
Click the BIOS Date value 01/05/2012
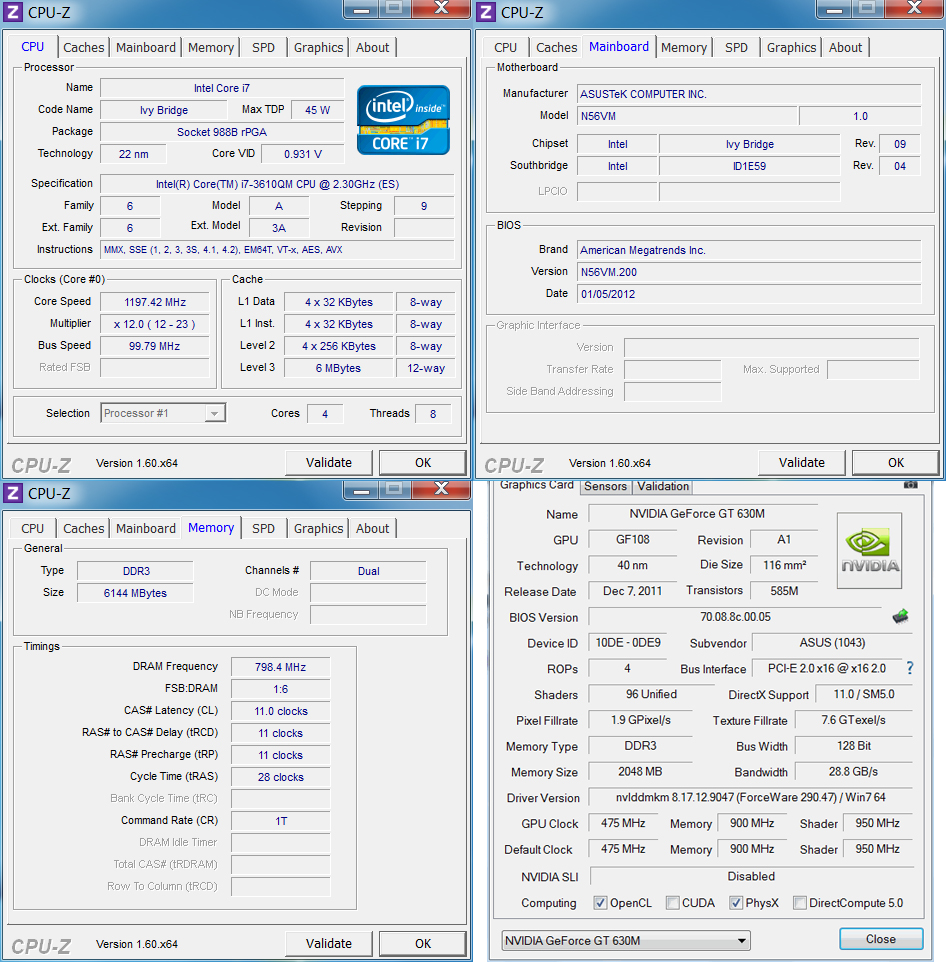pos(749,294)
